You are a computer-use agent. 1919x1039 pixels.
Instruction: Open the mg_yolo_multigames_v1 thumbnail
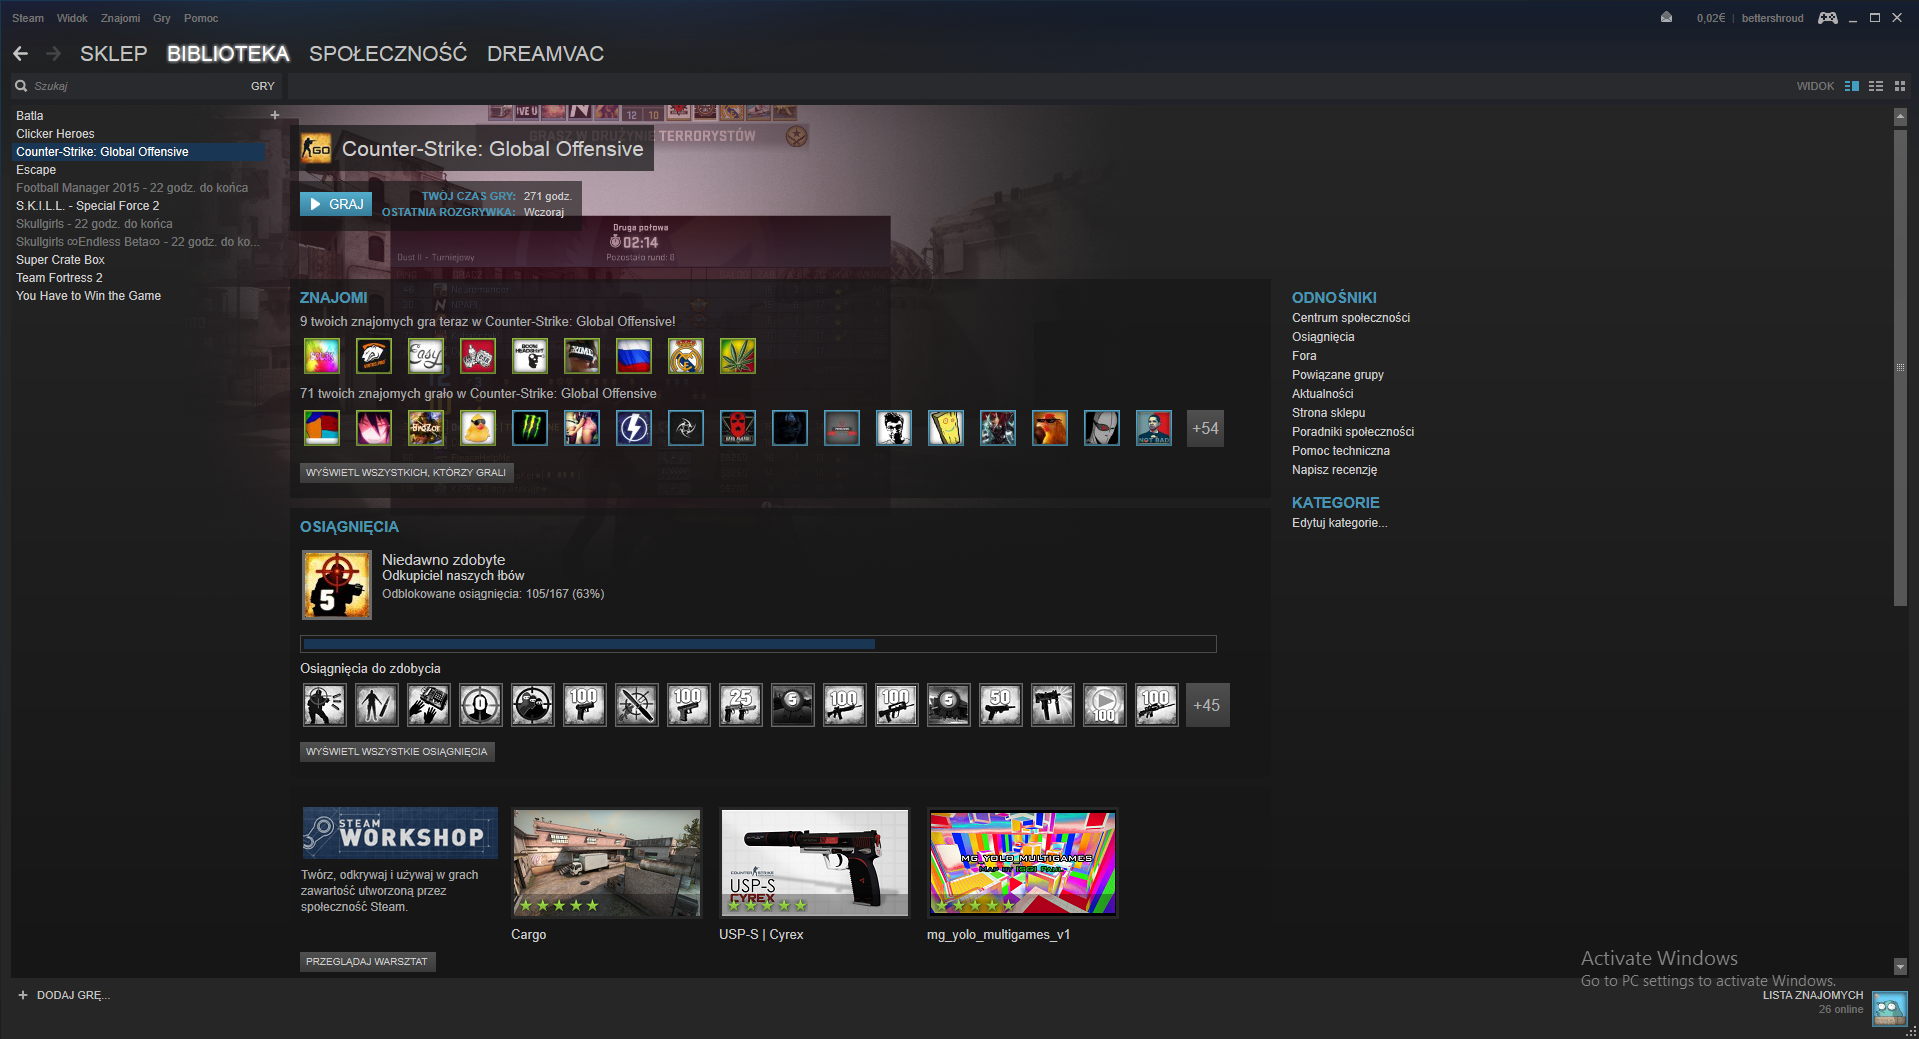coord(1022,863)
